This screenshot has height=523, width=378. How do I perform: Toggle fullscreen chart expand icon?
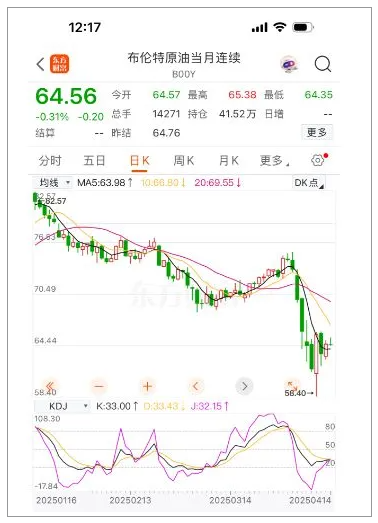click(292, 384)
